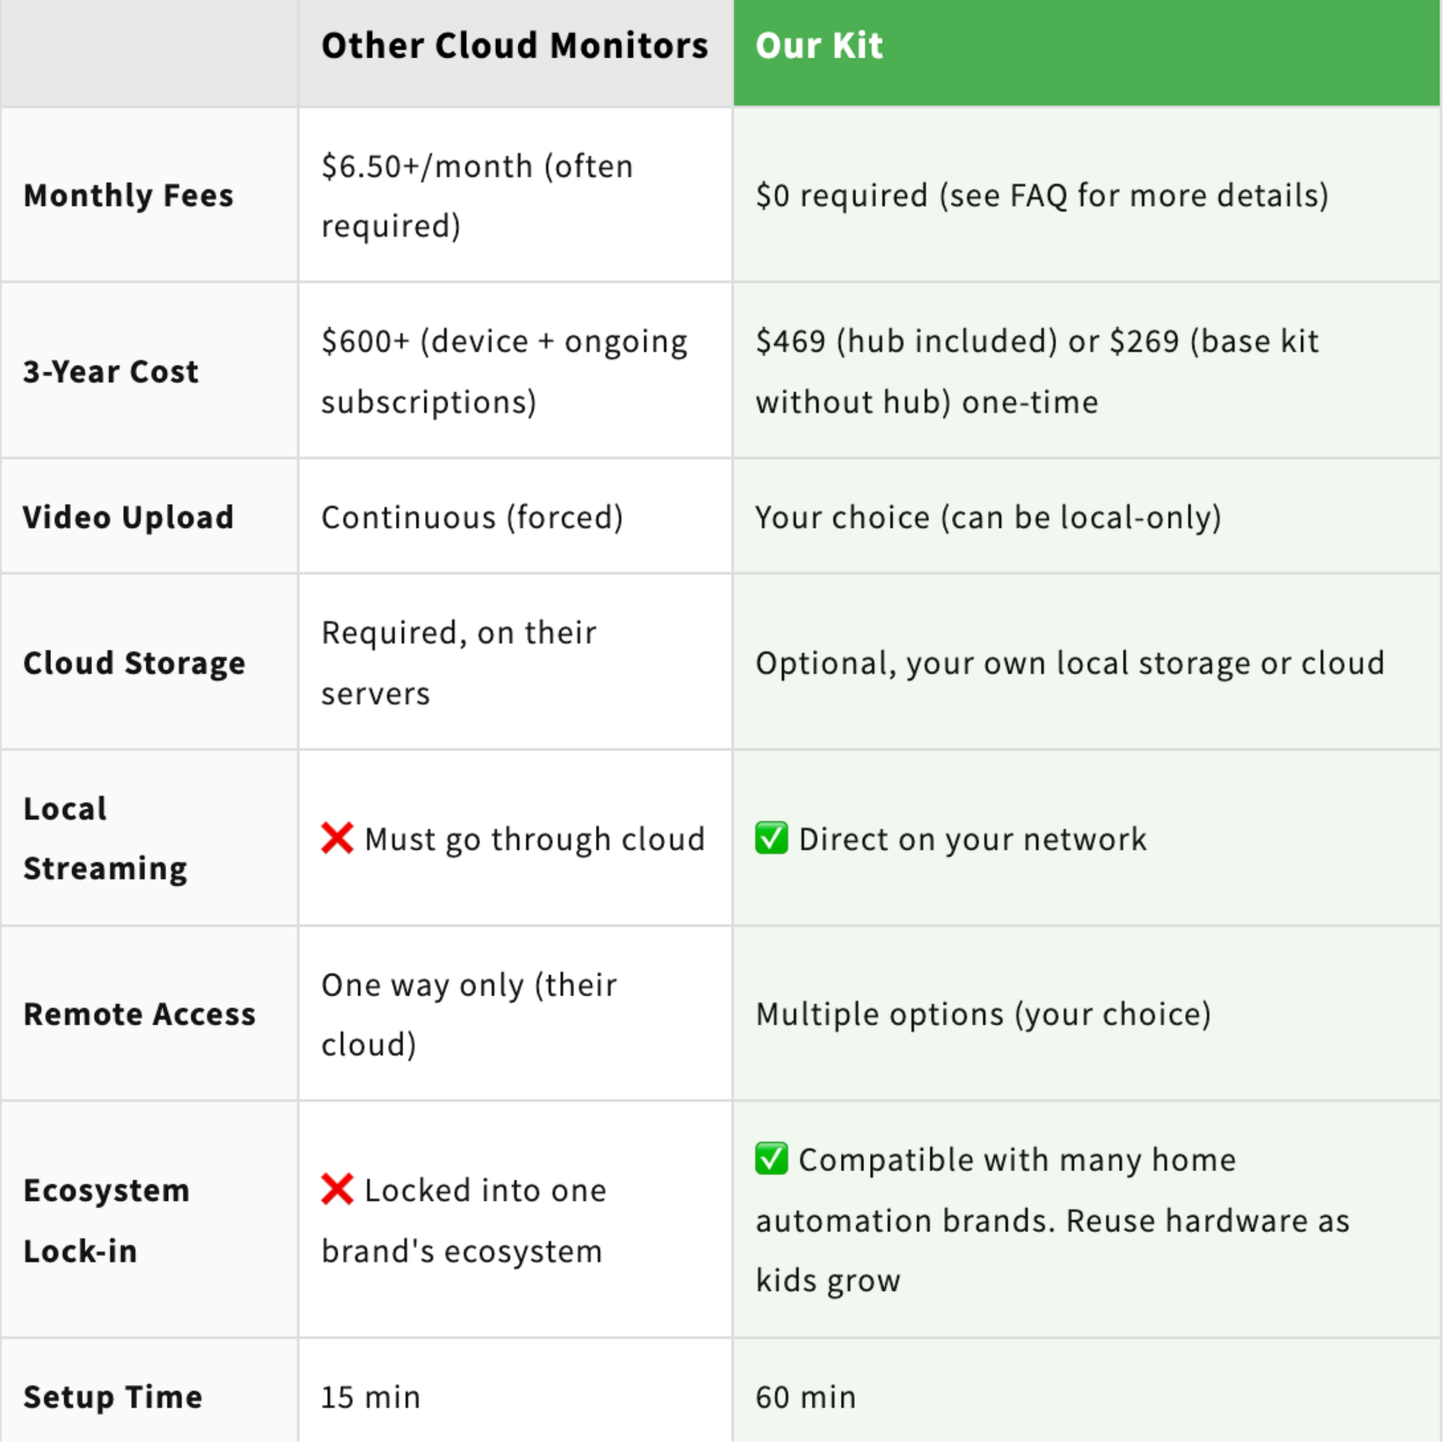Click the "$0 required (see FAQ" cell text

pyautogui.click(x=1041, y=195)
